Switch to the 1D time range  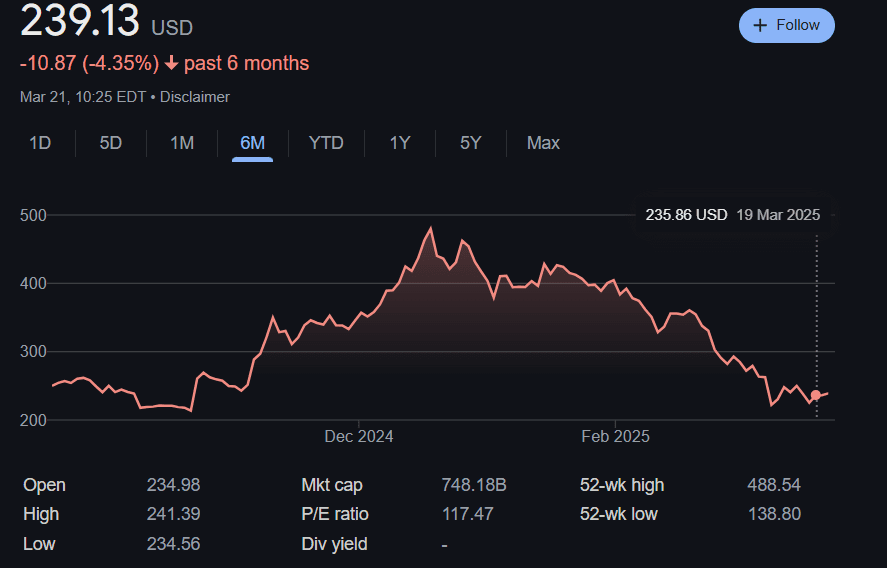[40, 143]
